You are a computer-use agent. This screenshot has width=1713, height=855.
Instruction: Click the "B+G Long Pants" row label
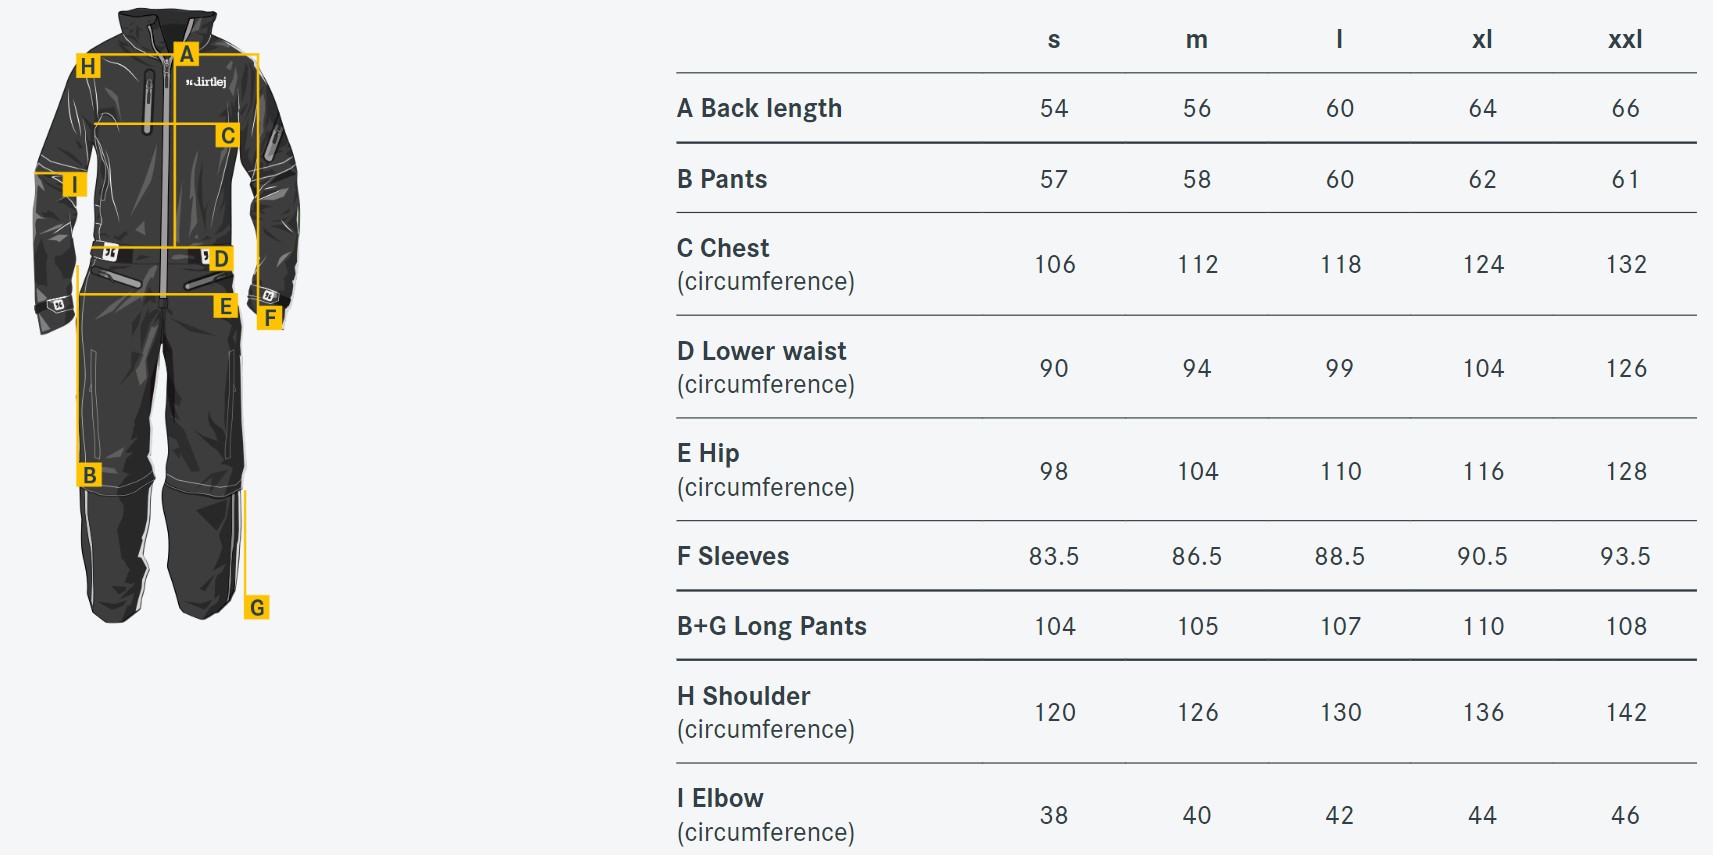772,626
